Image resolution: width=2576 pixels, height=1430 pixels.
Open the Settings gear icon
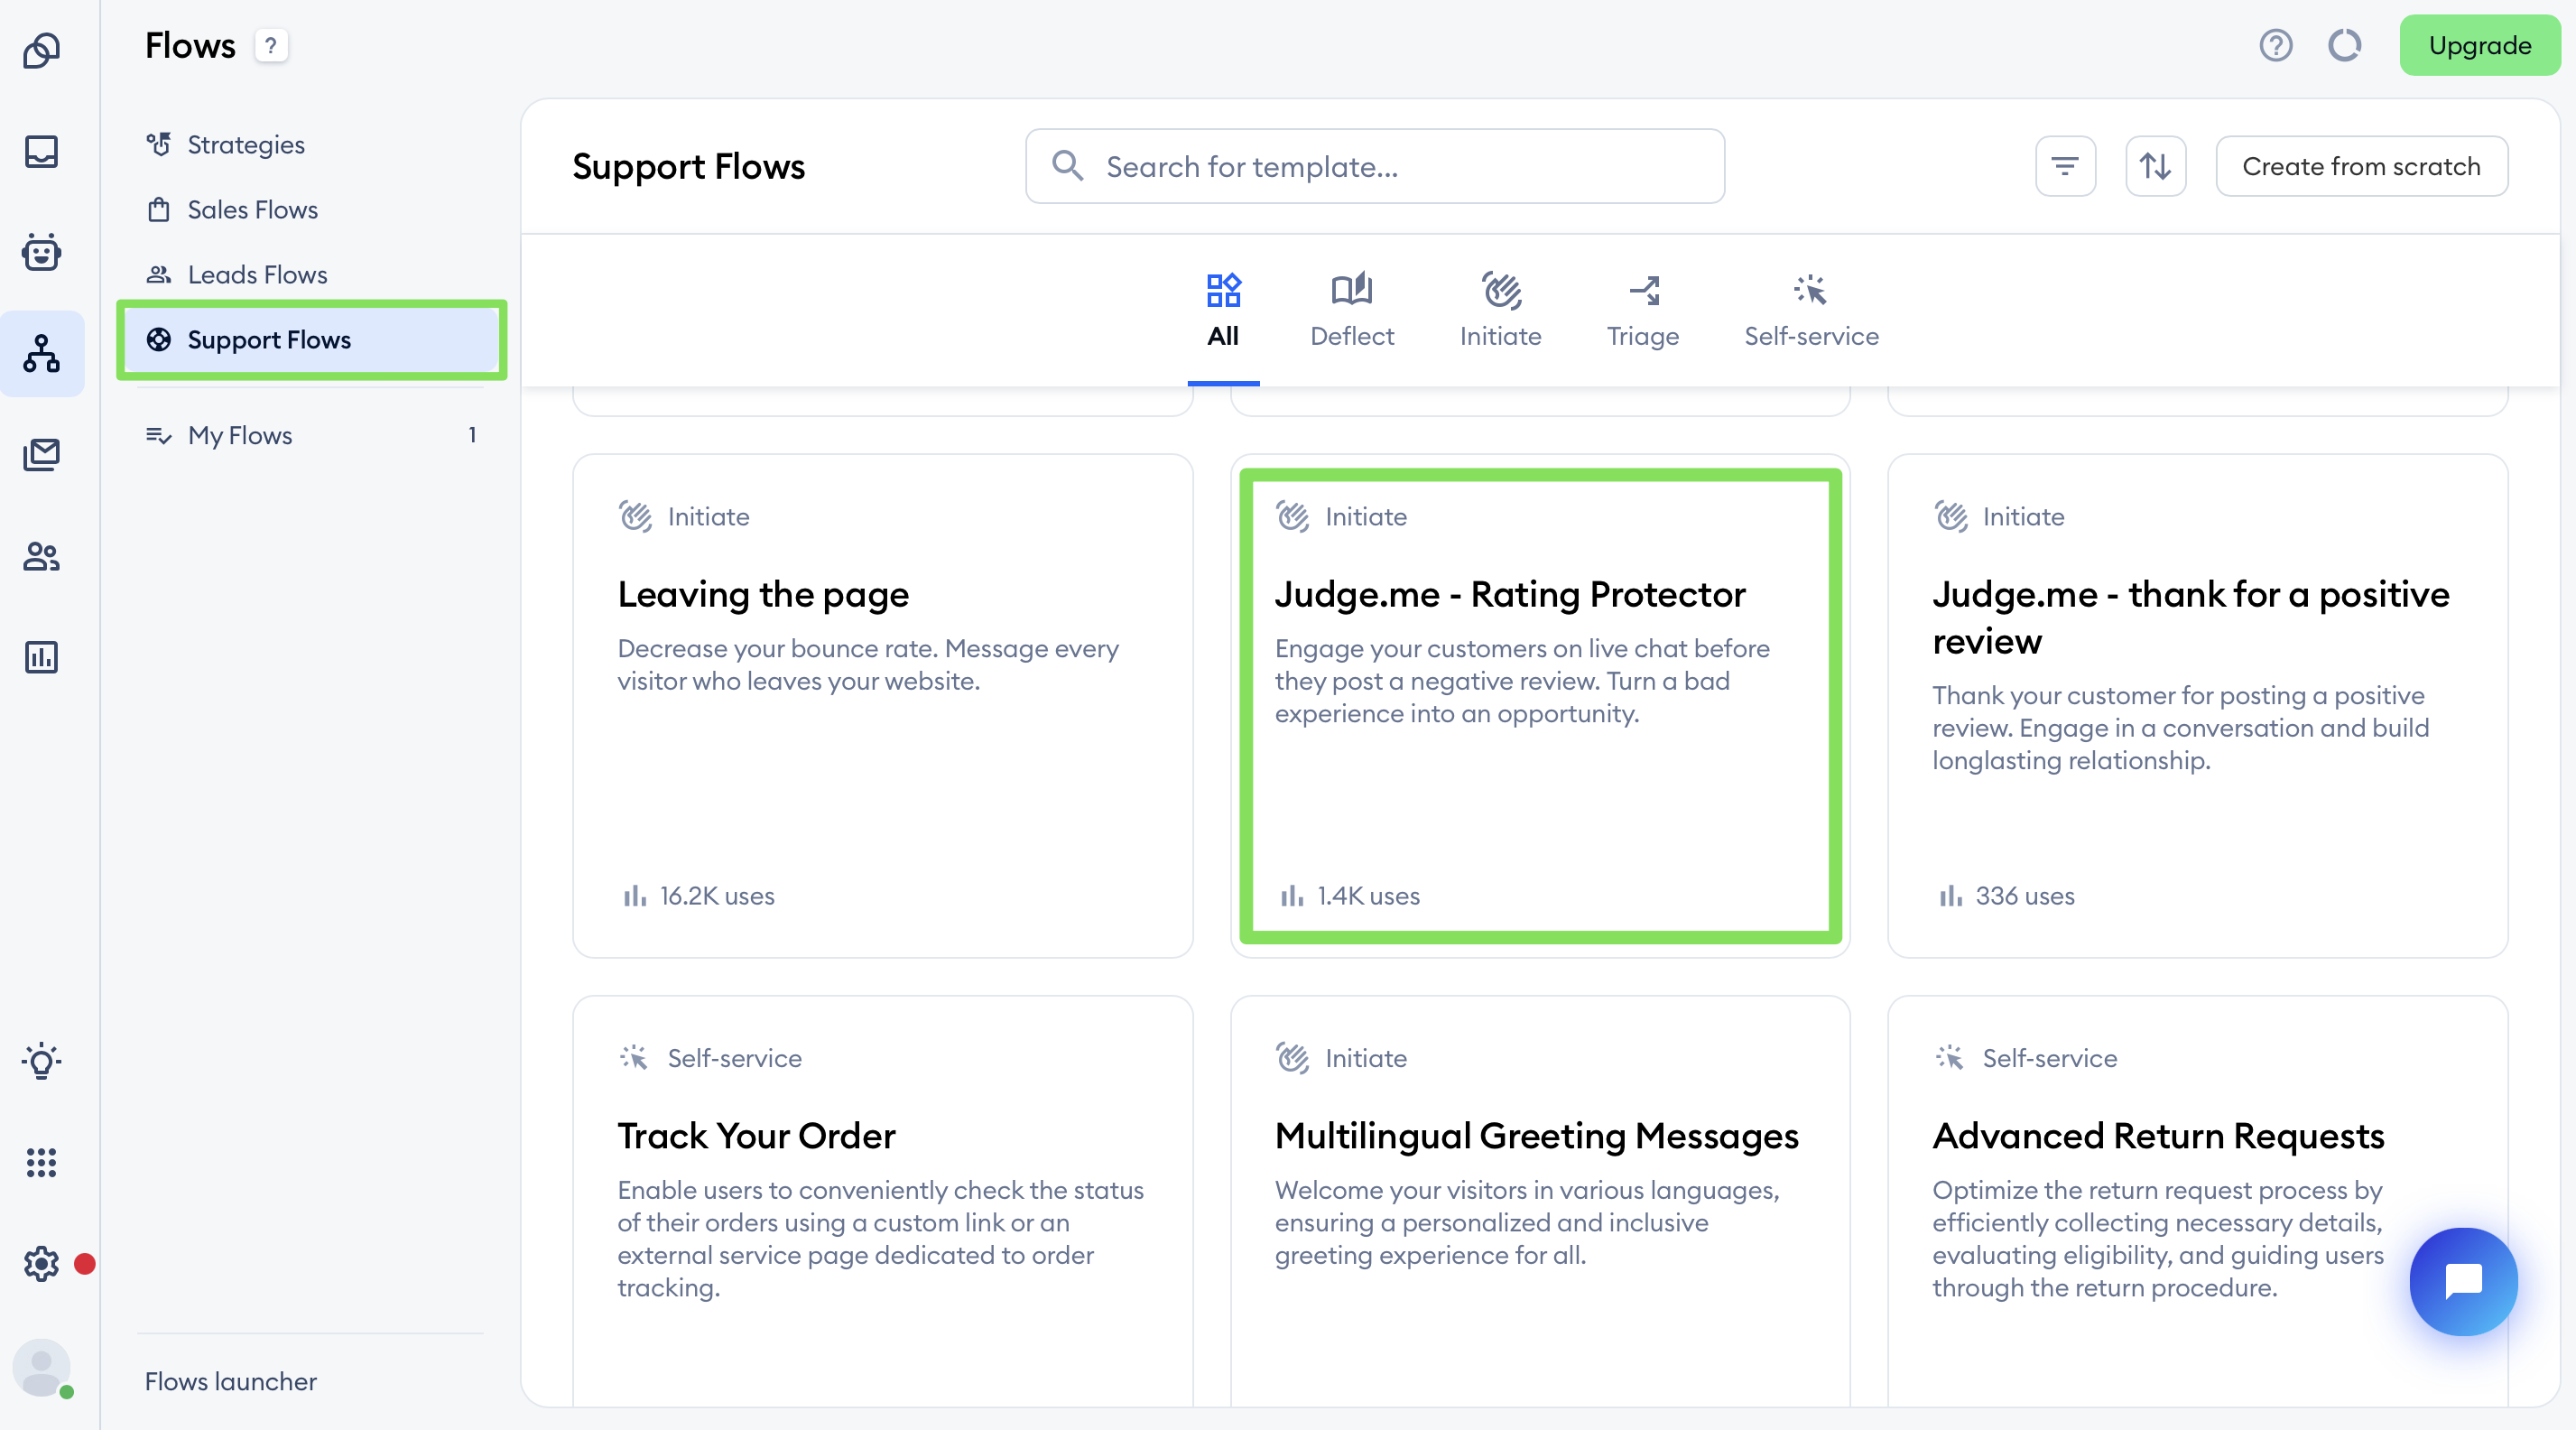pyautogui.click(x=41, y=1264)
